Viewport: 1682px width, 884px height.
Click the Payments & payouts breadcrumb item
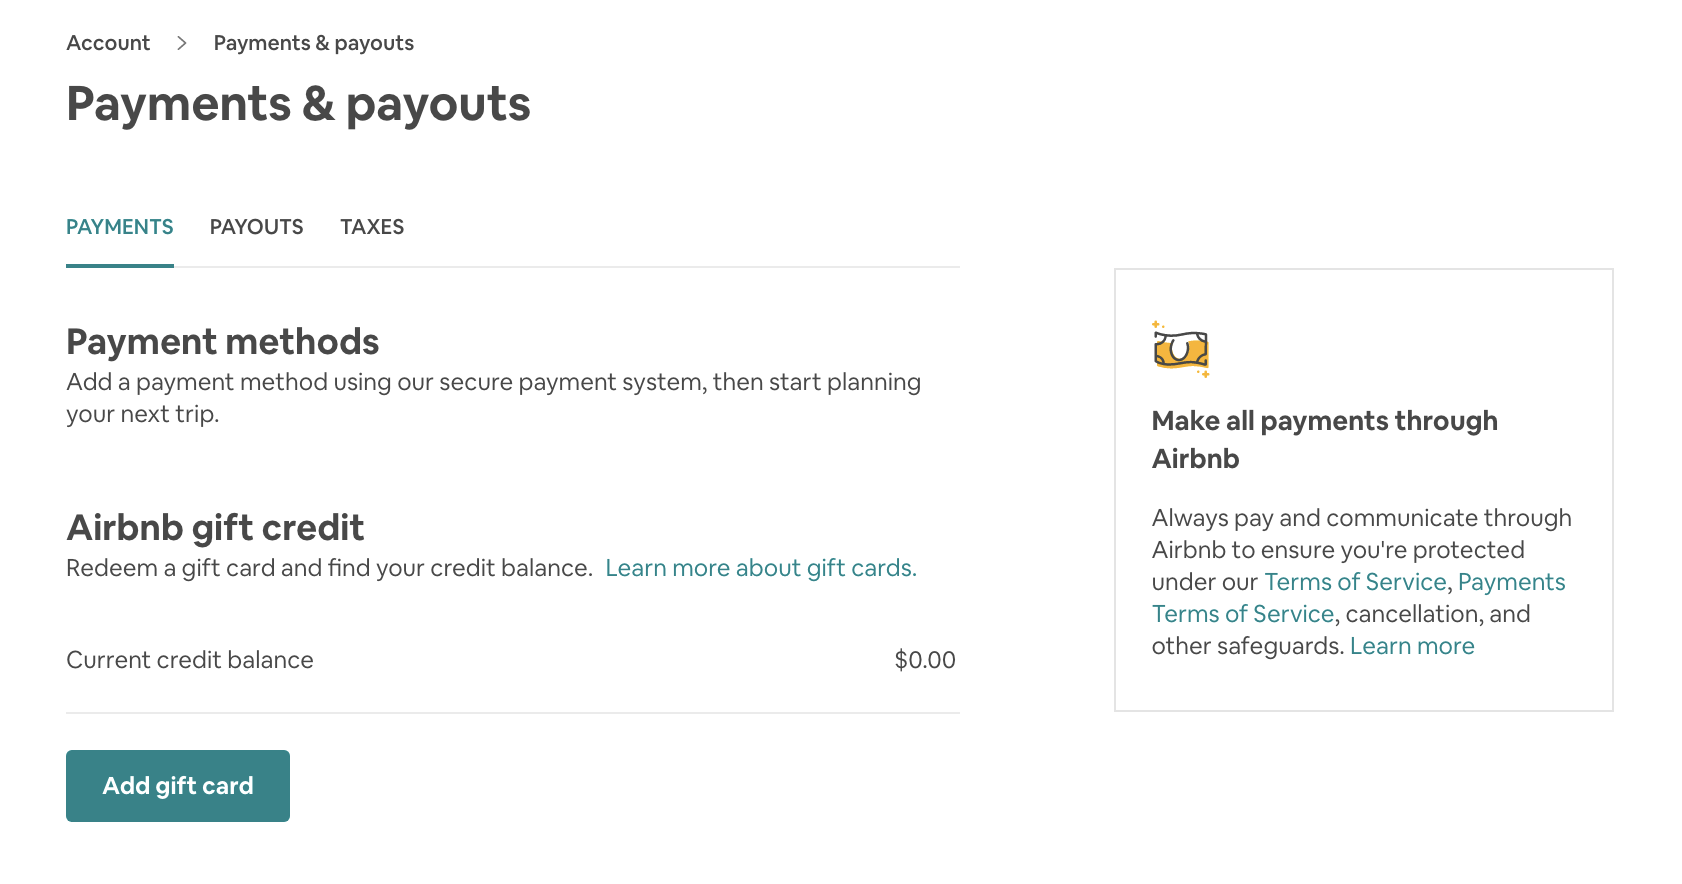(x=313, y=43)
